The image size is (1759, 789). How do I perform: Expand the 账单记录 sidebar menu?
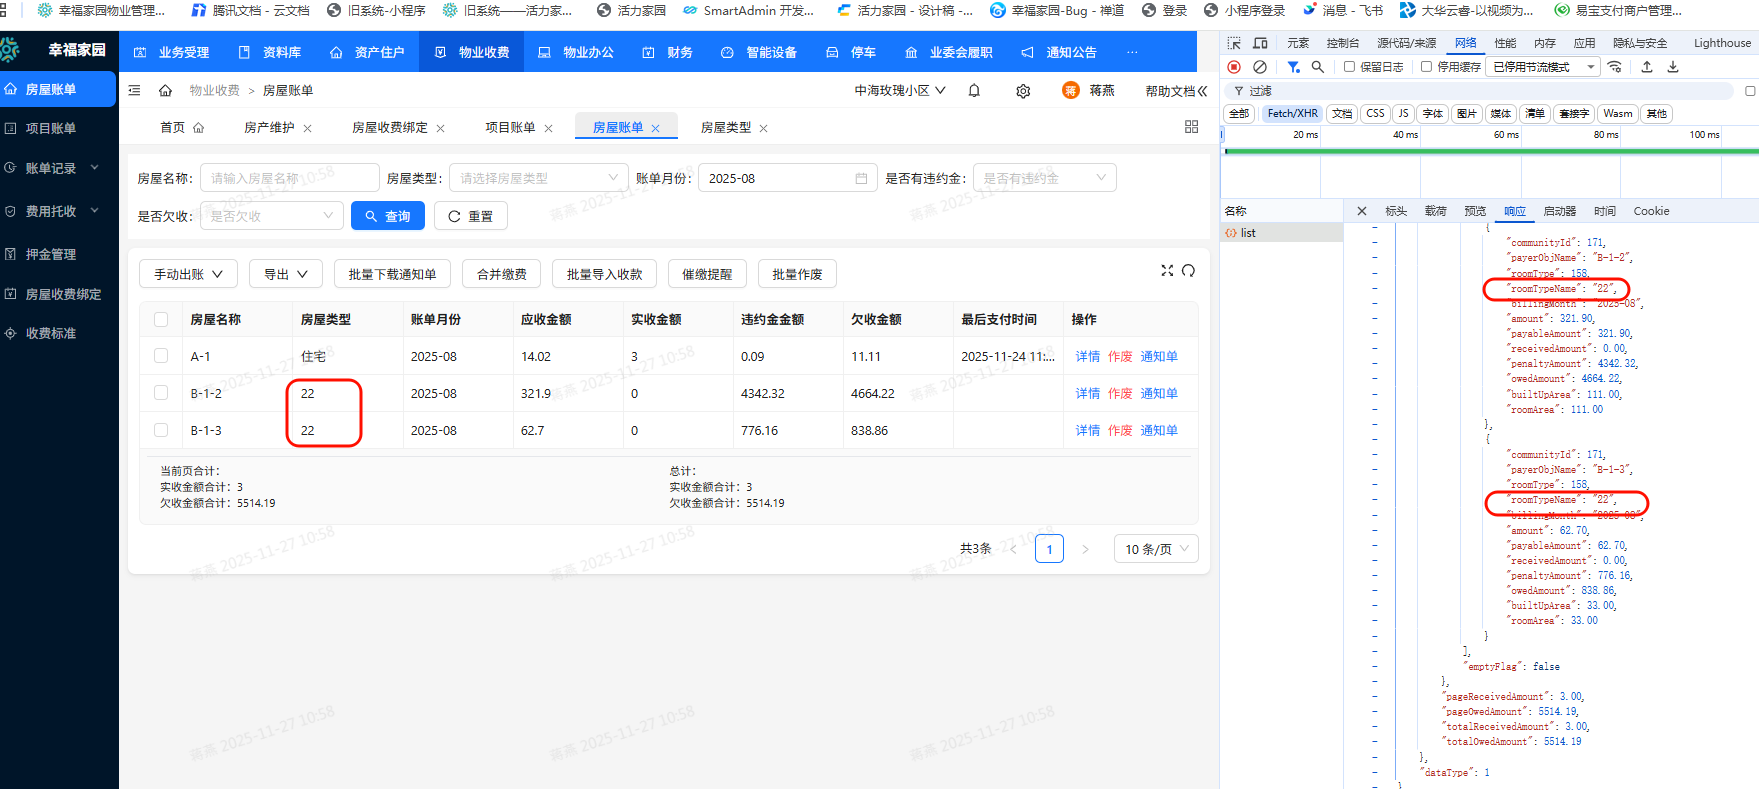point(58,168)
